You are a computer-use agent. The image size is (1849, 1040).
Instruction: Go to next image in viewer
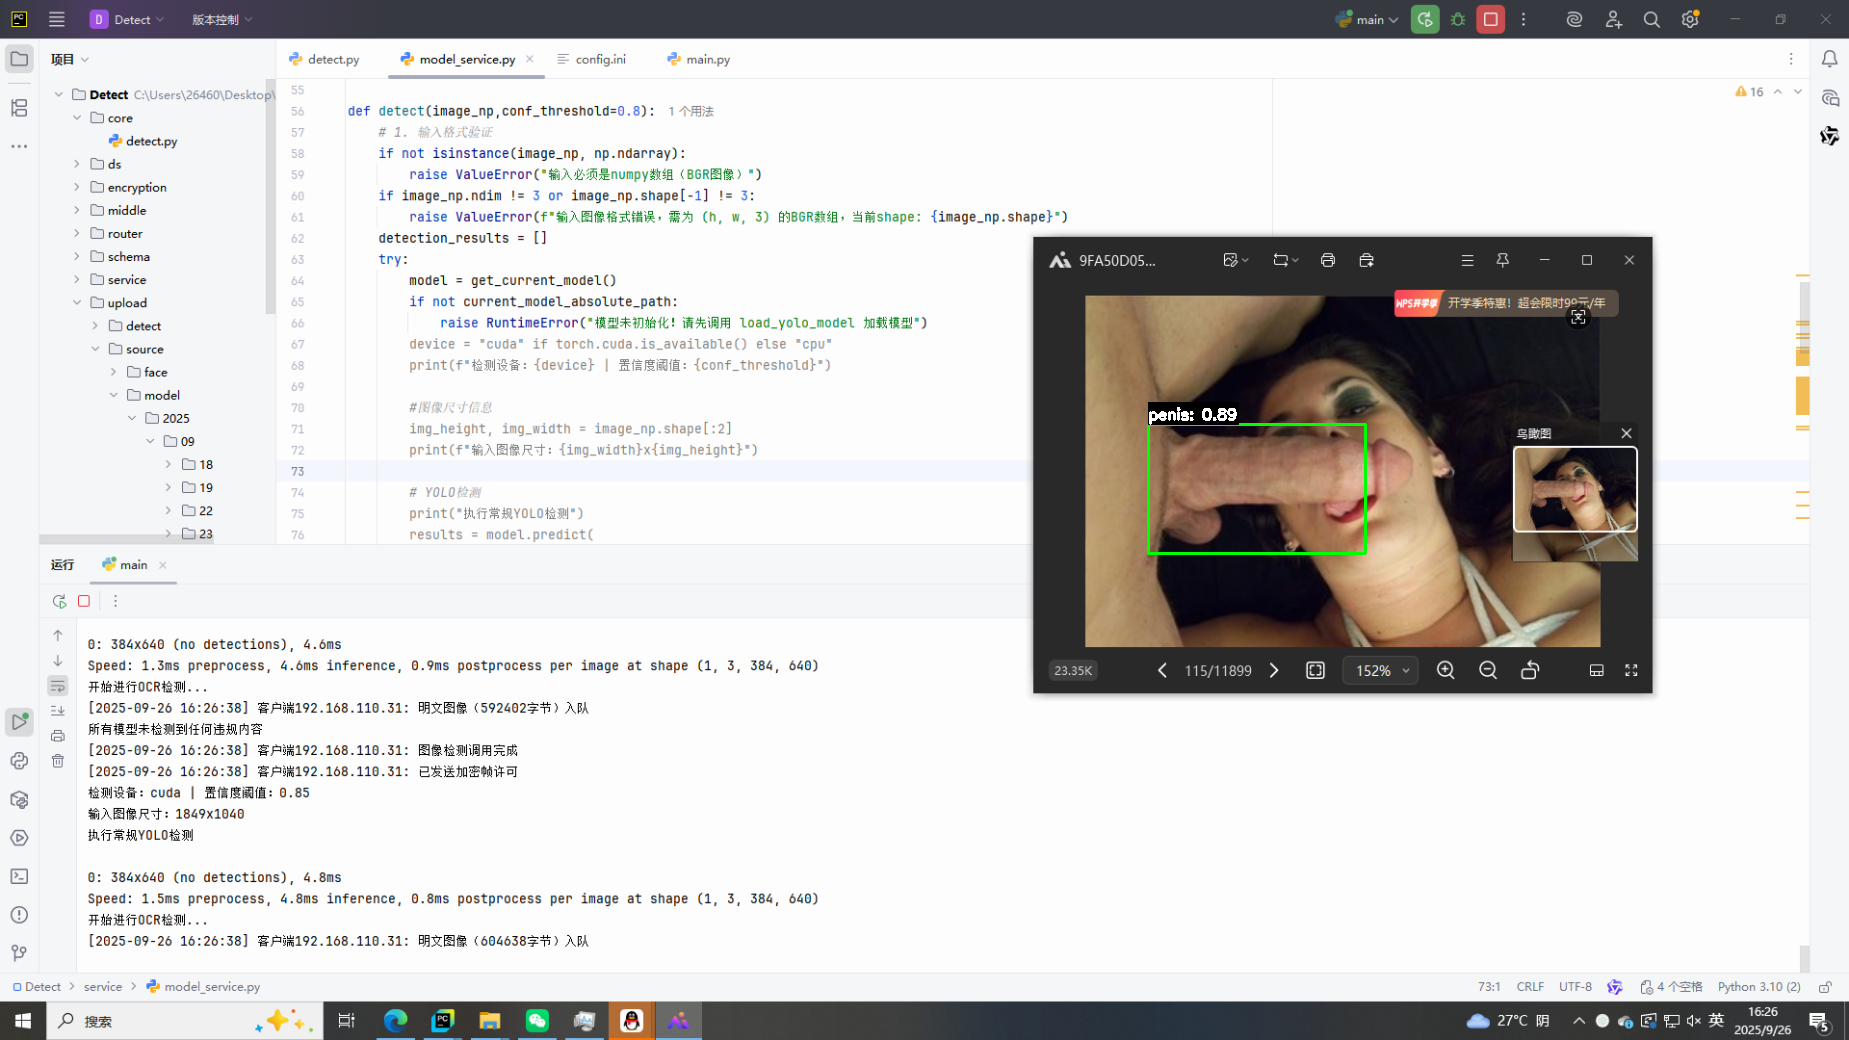pyautogui.click(x=1274, y=670)
